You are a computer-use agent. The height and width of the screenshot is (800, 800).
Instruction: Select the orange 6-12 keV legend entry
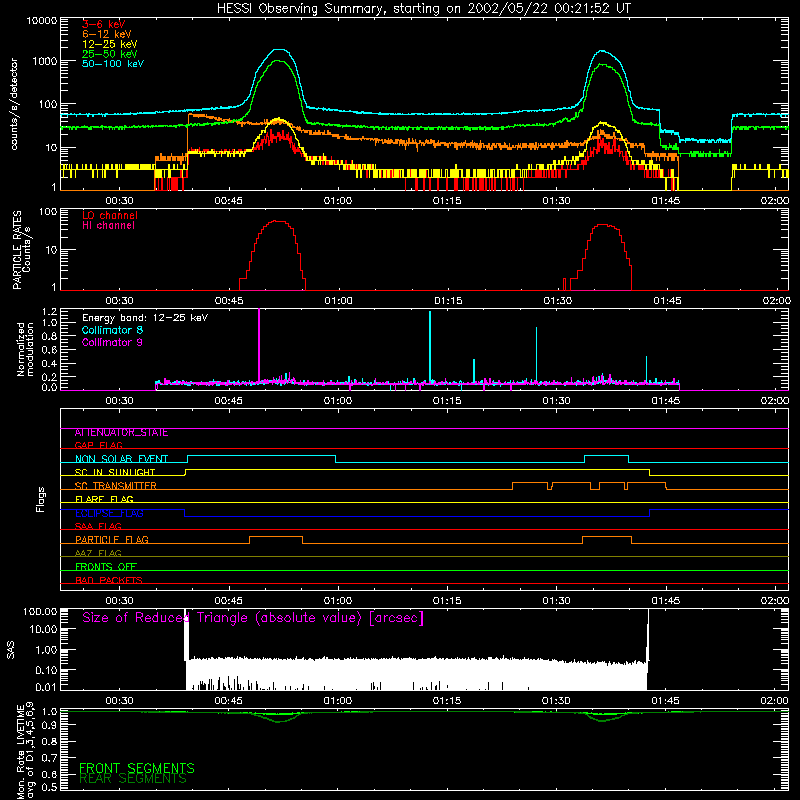(x=107, y=34)
